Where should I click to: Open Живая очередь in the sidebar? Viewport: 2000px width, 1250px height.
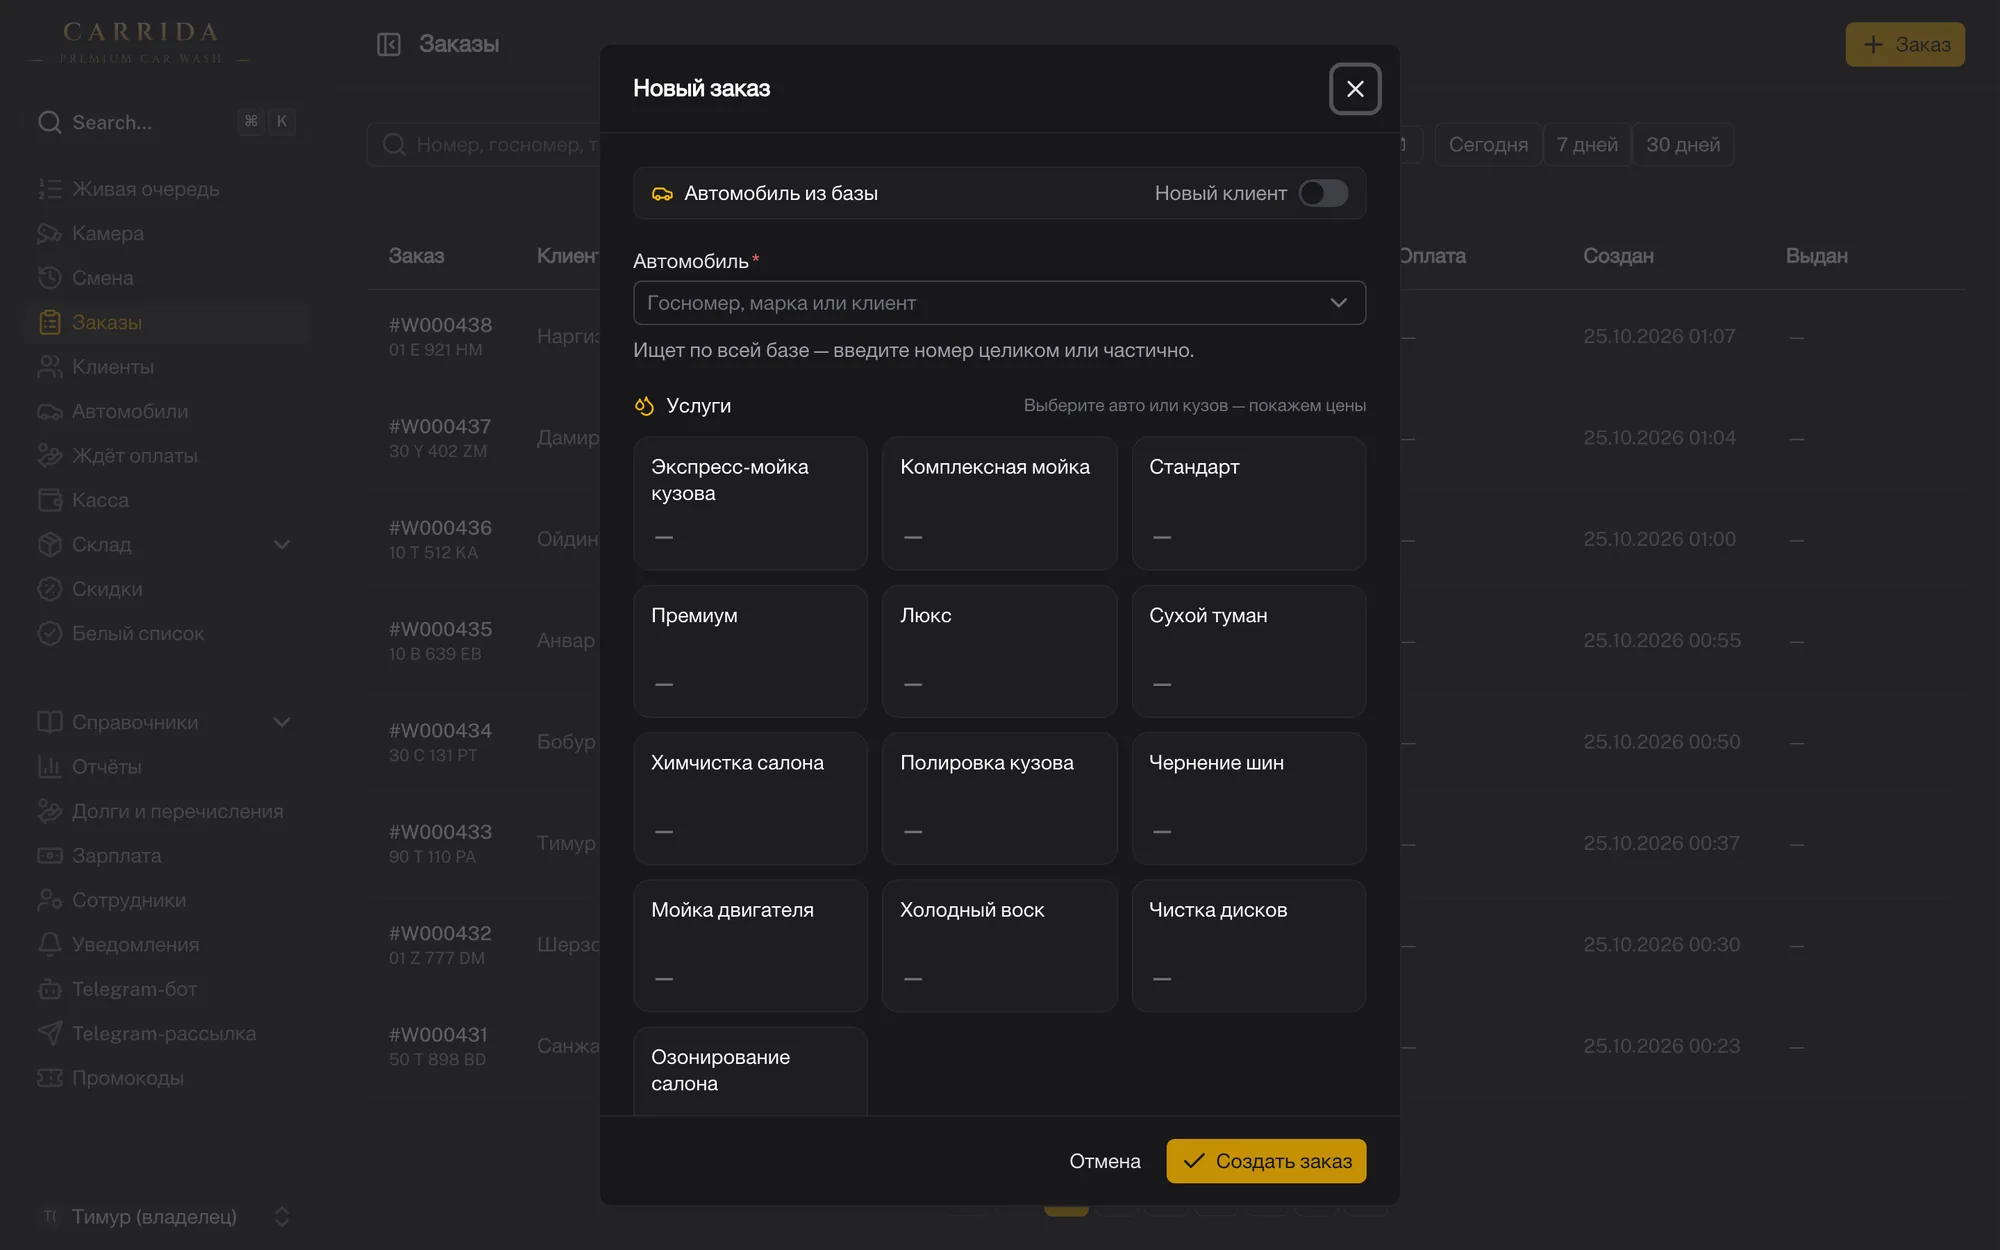[166, 189]
